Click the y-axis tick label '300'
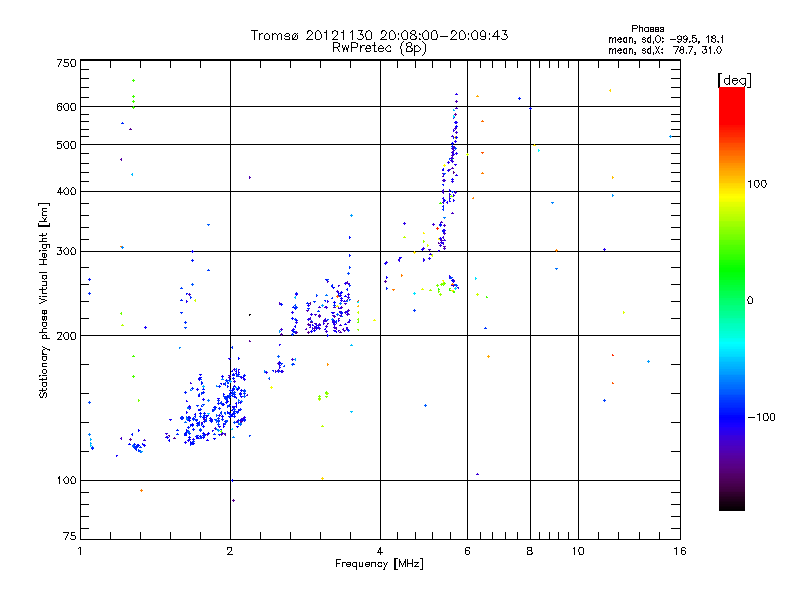The width and height of the screenshot is (800, 600). (66, 252)
